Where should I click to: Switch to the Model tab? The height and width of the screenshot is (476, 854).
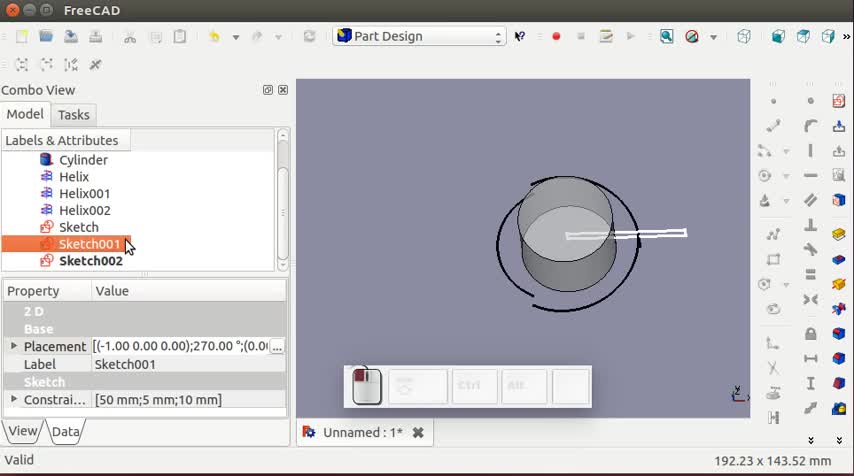pyautogui.click(x=25, y=114)
